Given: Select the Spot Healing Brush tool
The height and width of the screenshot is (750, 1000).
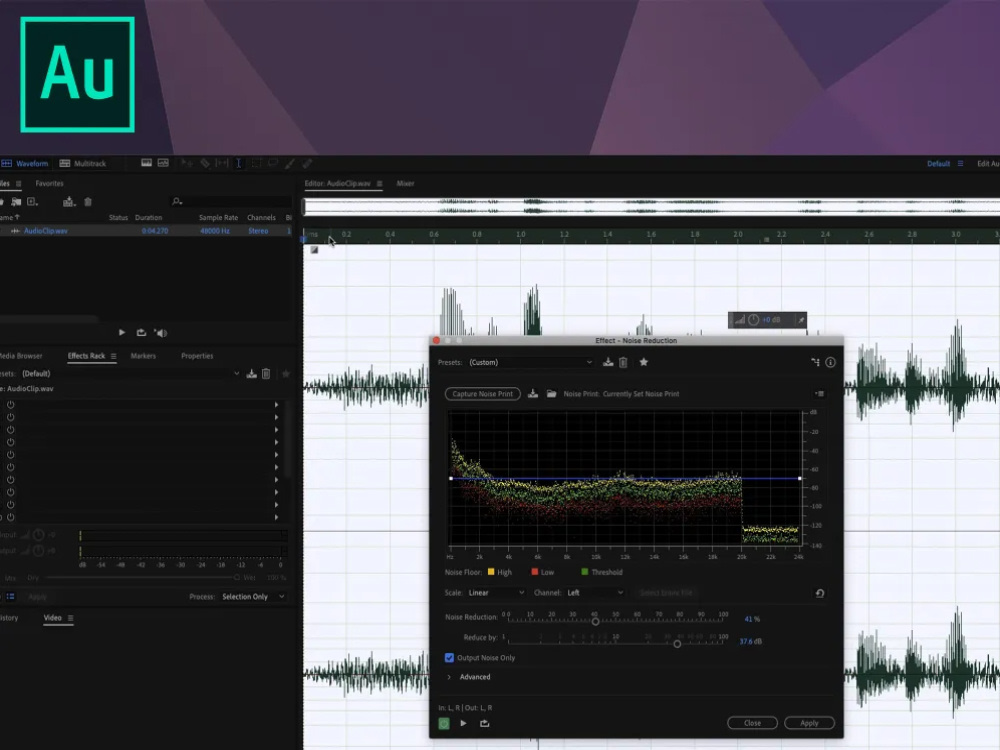Looking at the screenshot, I should click(x=307, y=163).
